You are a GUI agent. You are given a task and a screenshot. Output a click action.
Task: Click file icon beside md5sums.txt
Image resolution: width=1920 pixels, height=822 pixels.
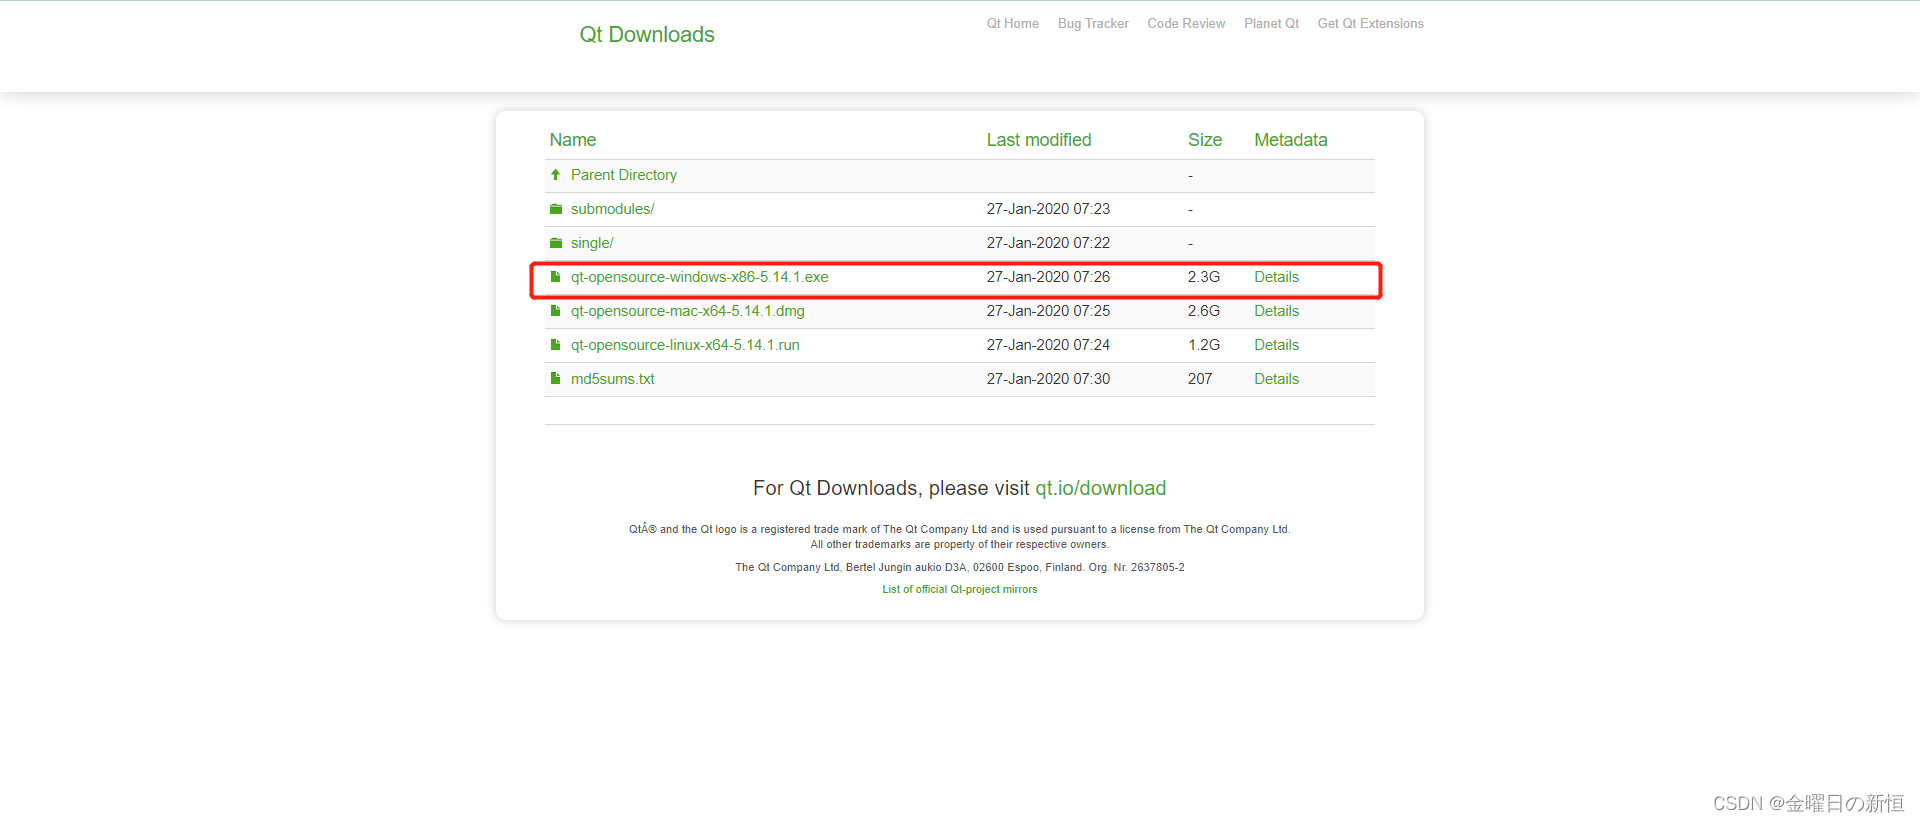click(x=555, y=379)
